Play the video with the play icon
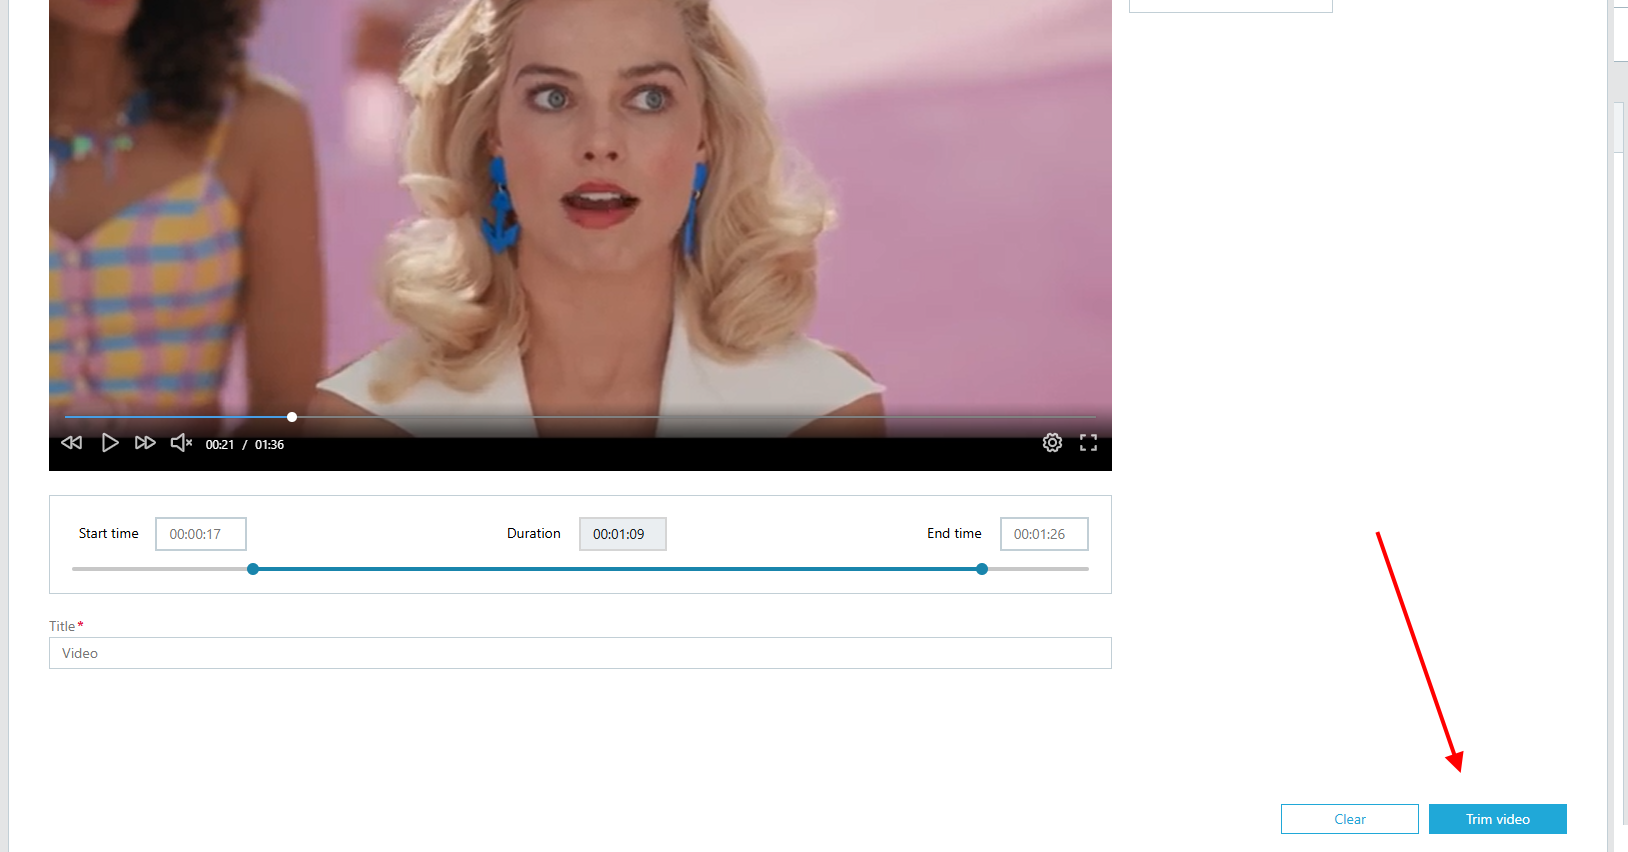1628x852 pixels. click(x=110, y=443)
